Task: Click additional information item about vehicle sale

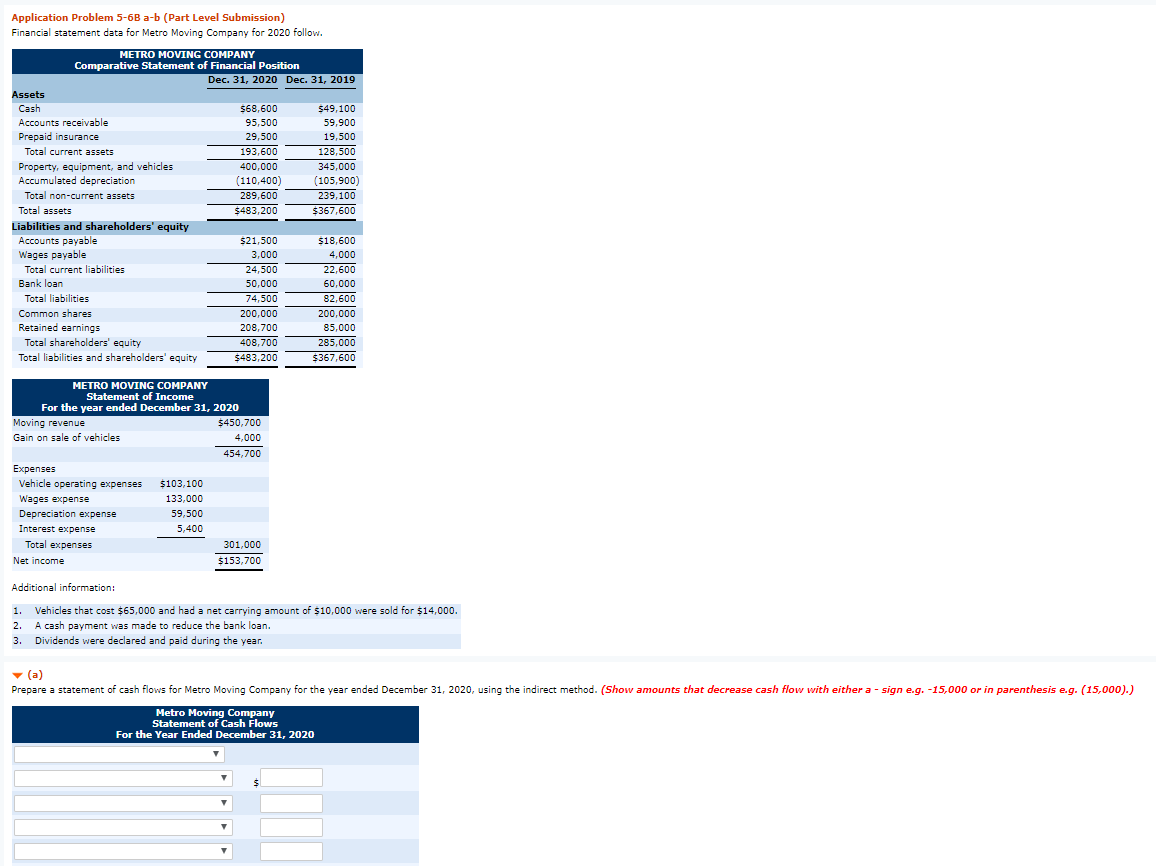Action: click(236, 610)
